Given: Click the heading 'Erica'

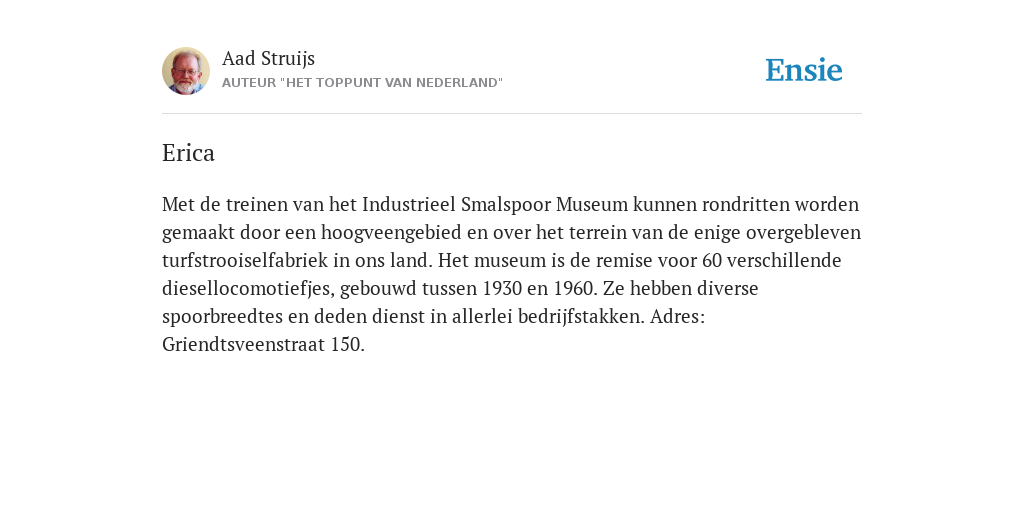Looking at the screenshot, I should 188,153.
